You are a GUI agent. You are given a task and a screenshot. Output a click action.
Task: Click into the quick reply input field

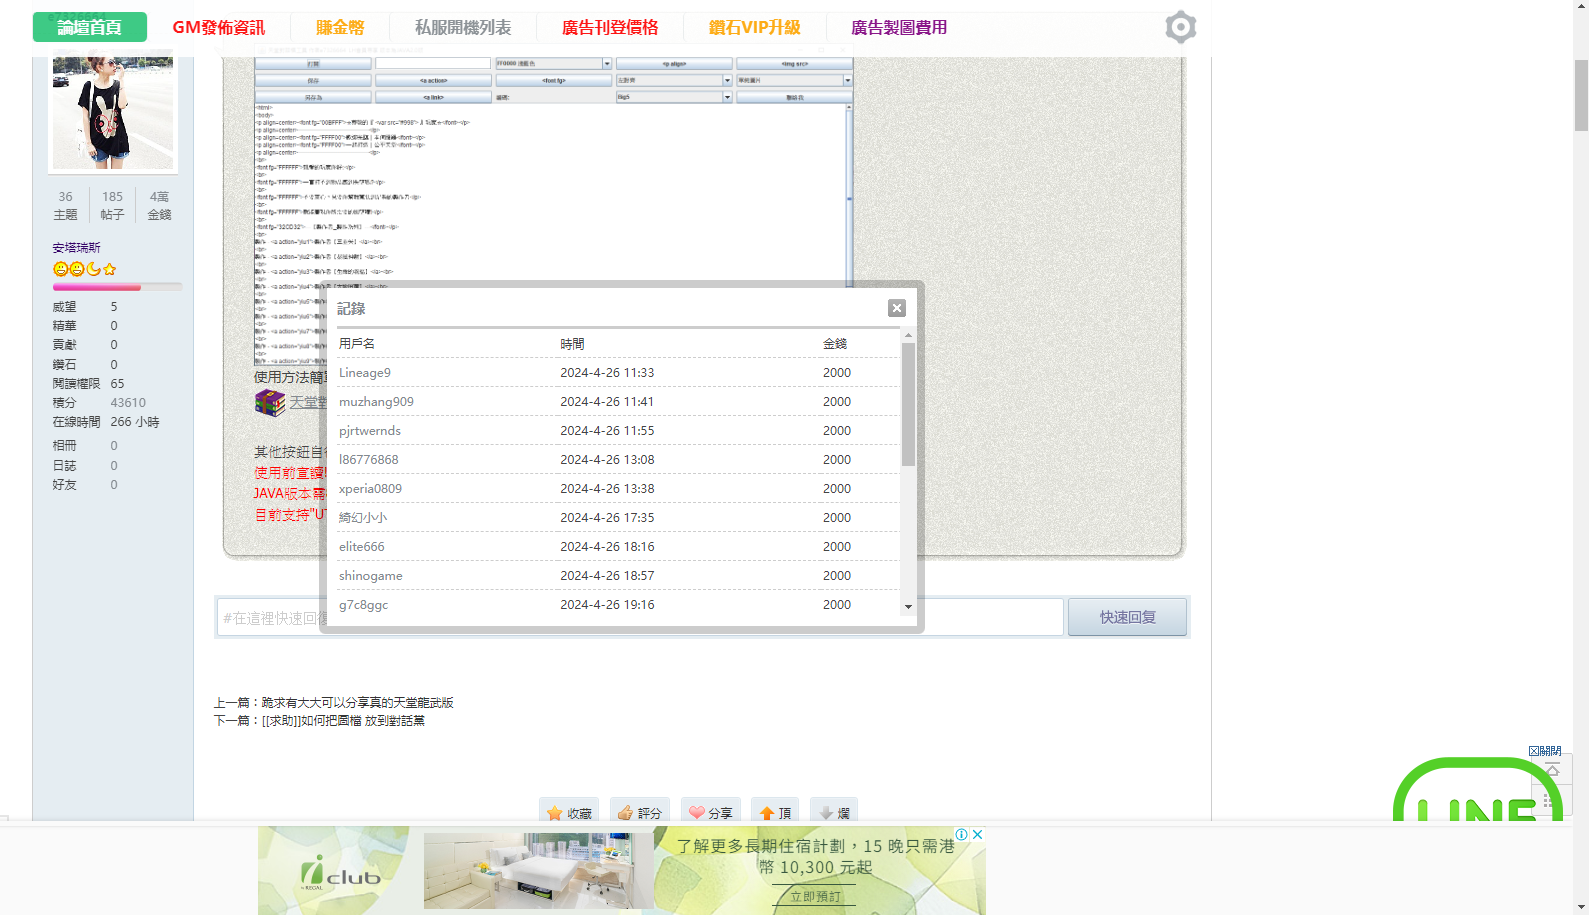(x=640, y=617)
